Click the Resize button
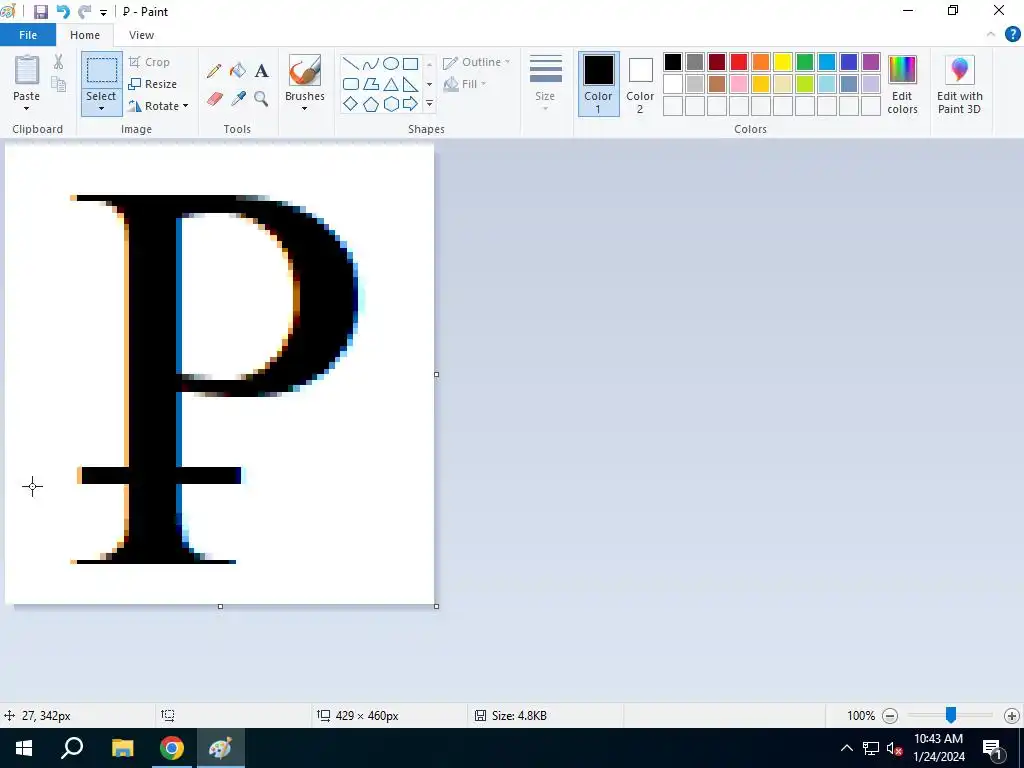 click(x=153, y=84)
